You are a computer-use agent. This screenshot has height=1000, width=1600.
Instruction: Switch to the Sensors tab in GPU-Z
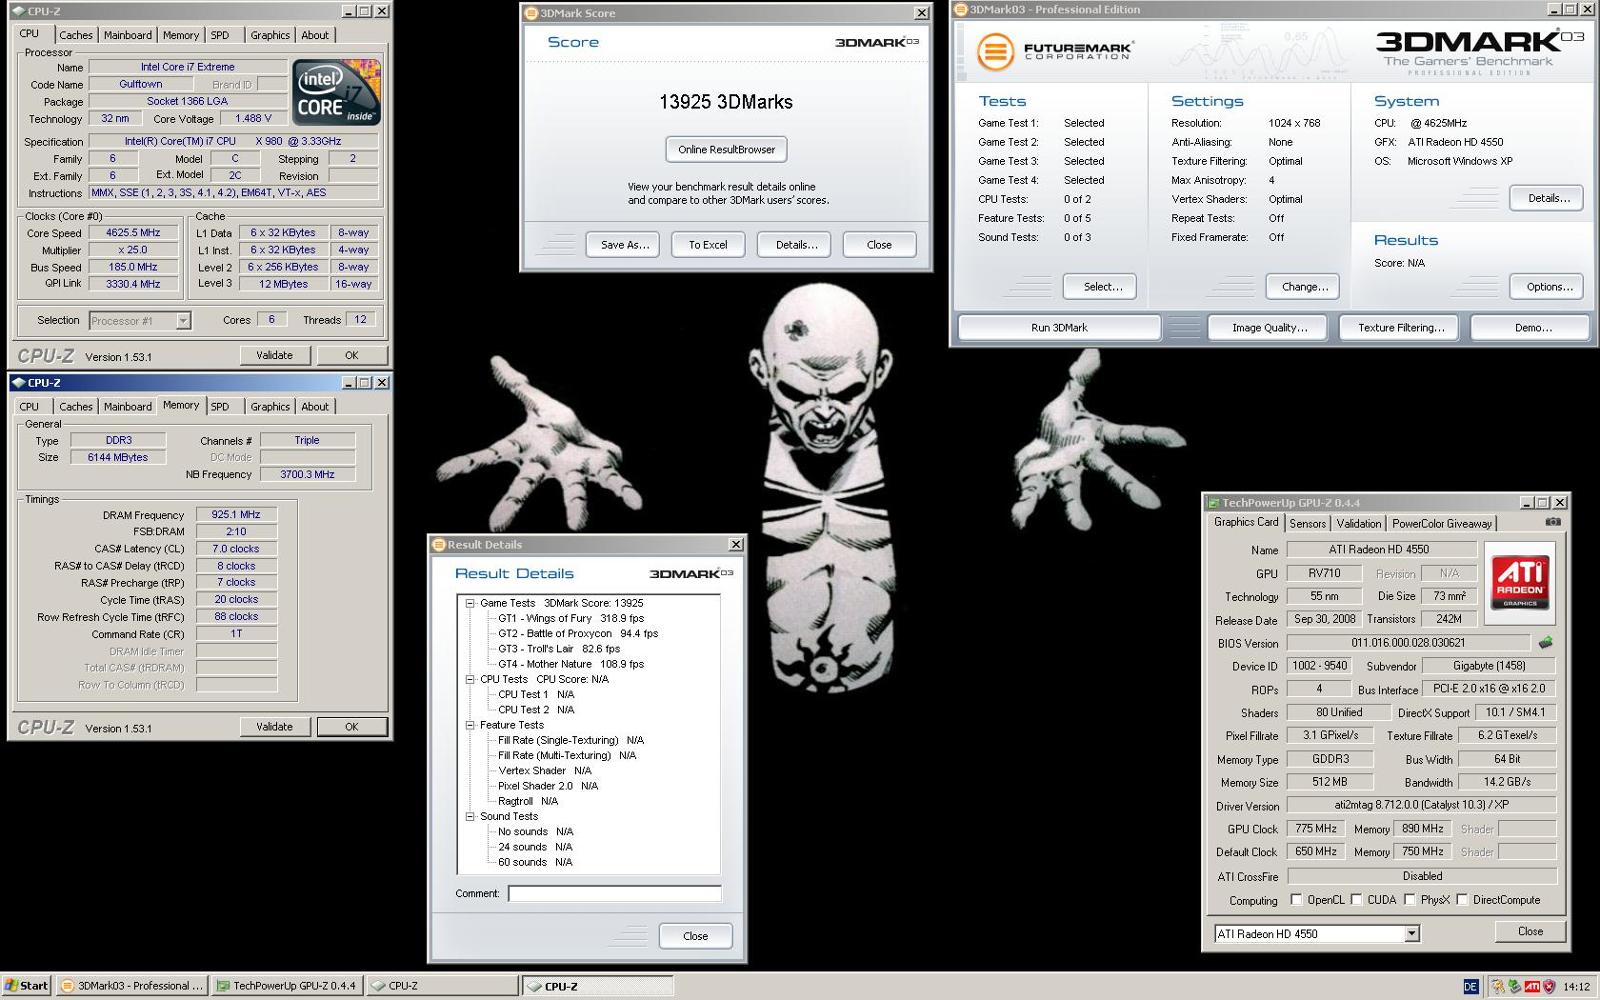click(x=1307, y=524)
